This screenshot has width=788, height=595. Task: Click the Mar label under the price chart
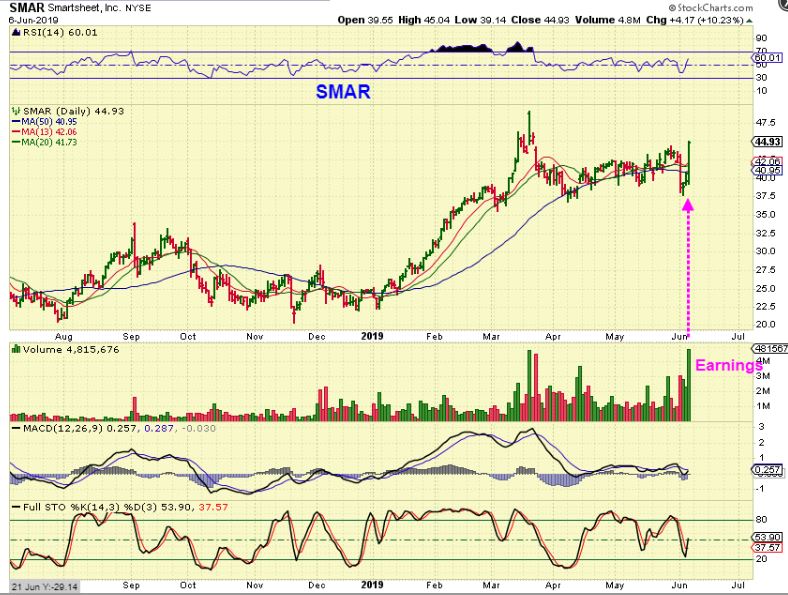(x=491, y=336)
